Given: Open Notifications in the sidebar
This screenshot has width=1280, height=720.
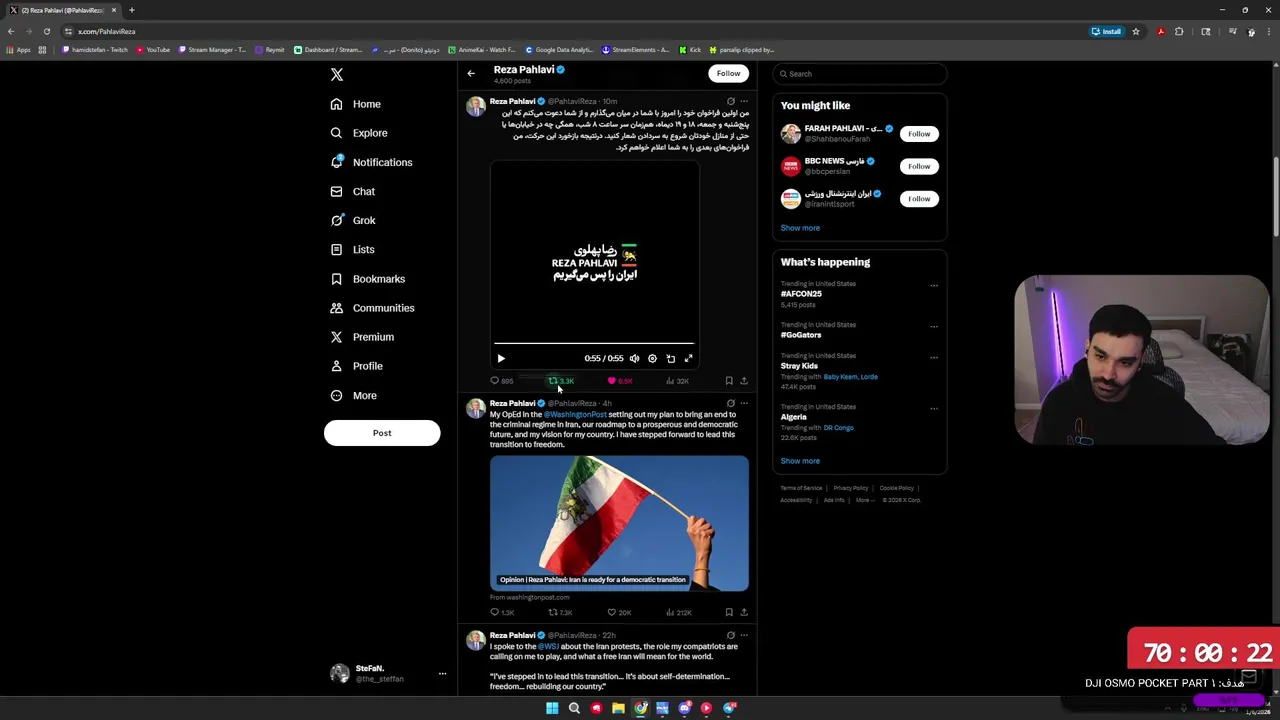Looking at the screenshot, I should click(371, 162).
